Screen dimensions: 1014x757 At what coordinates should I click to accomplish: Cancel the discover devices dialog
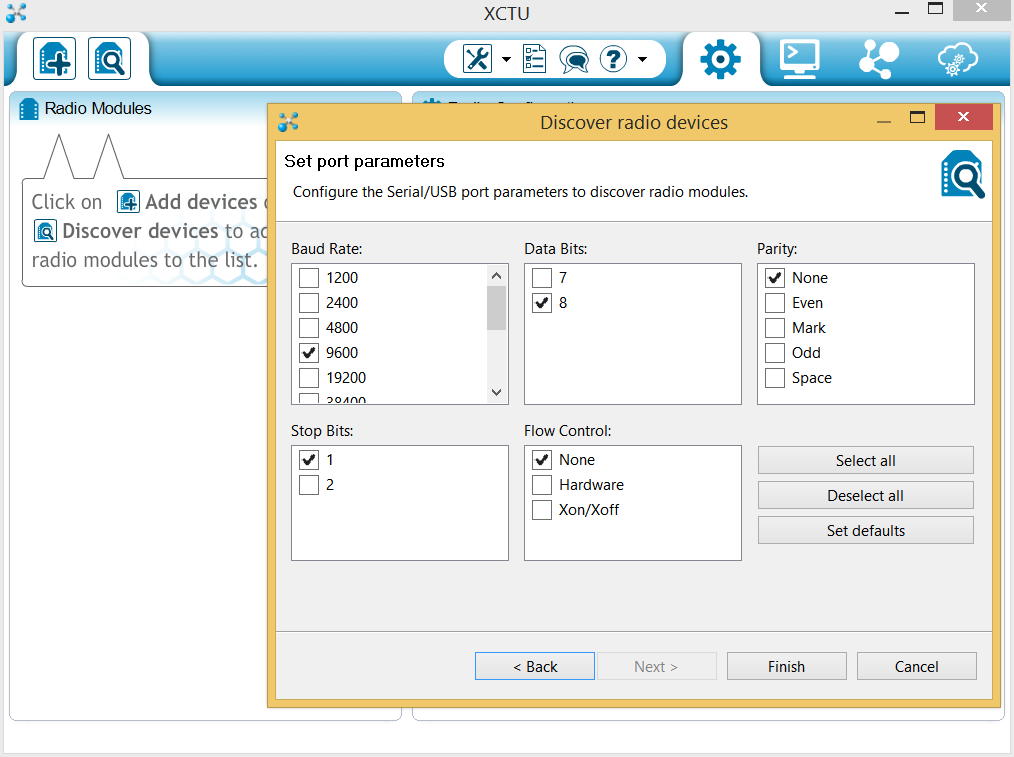[916, 666]
